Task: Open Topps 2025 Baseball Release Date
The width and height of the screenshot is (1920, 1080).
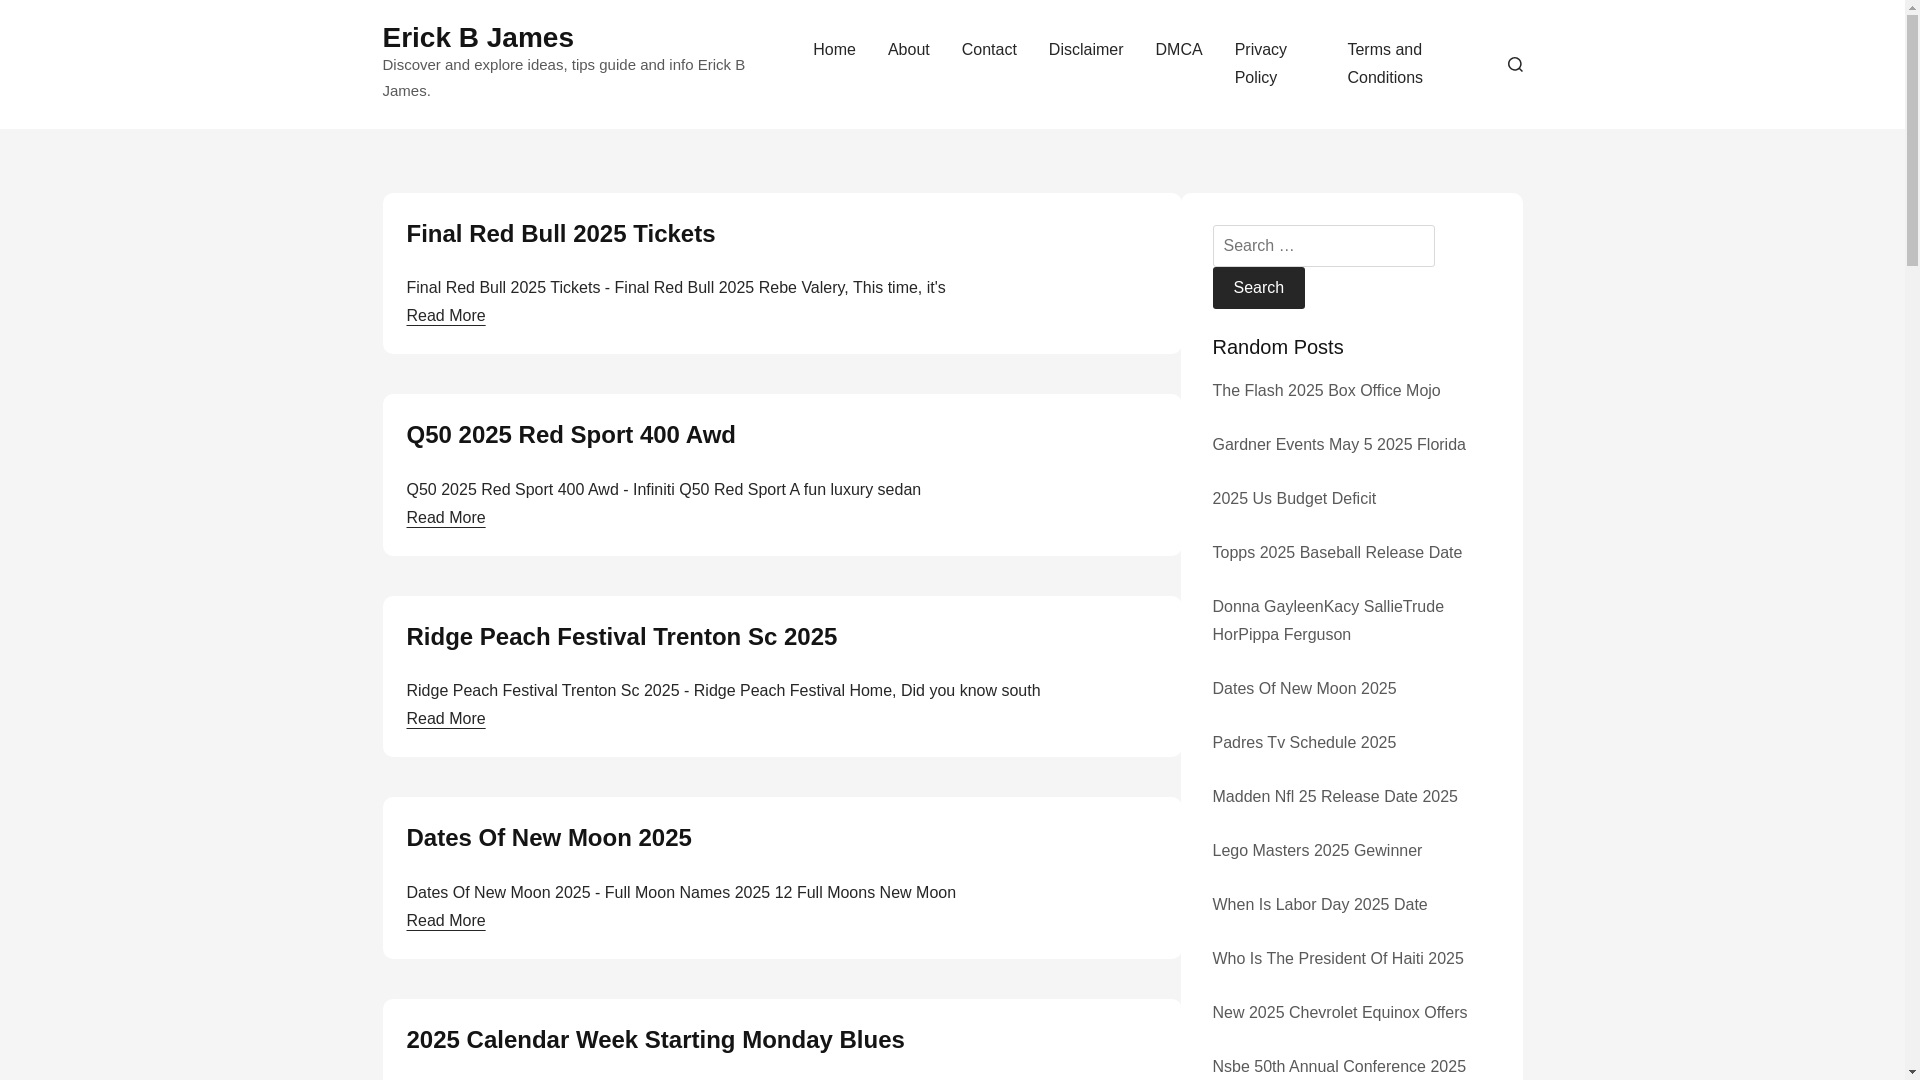Action: pyautogui.click(x=1336, y=553)
